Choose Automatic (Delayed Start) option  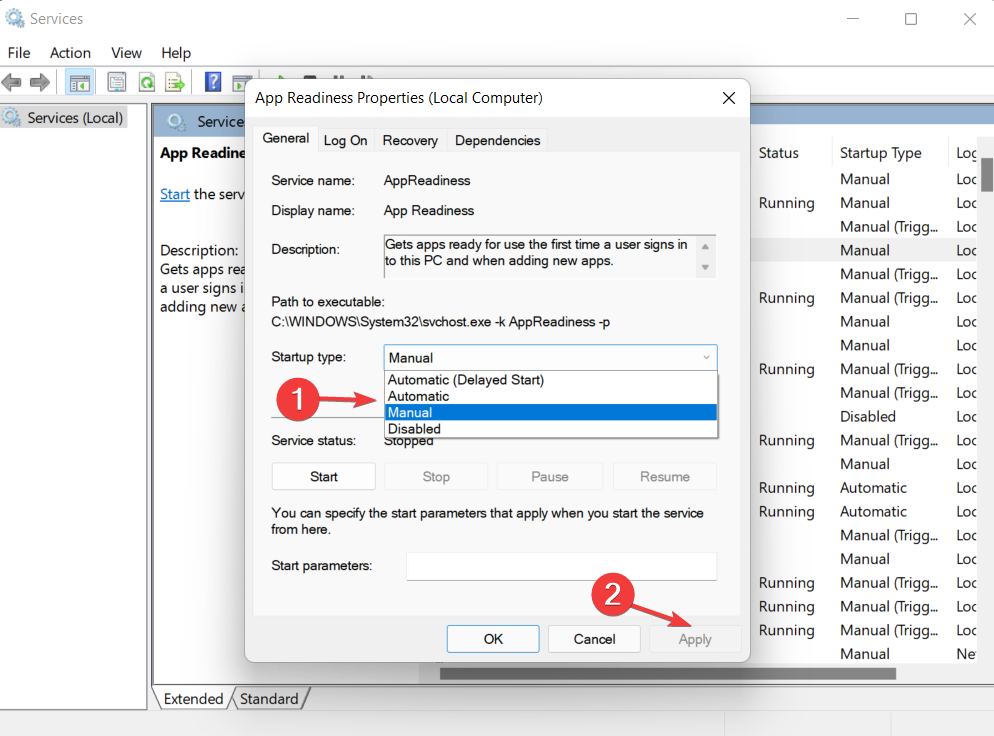550,380
